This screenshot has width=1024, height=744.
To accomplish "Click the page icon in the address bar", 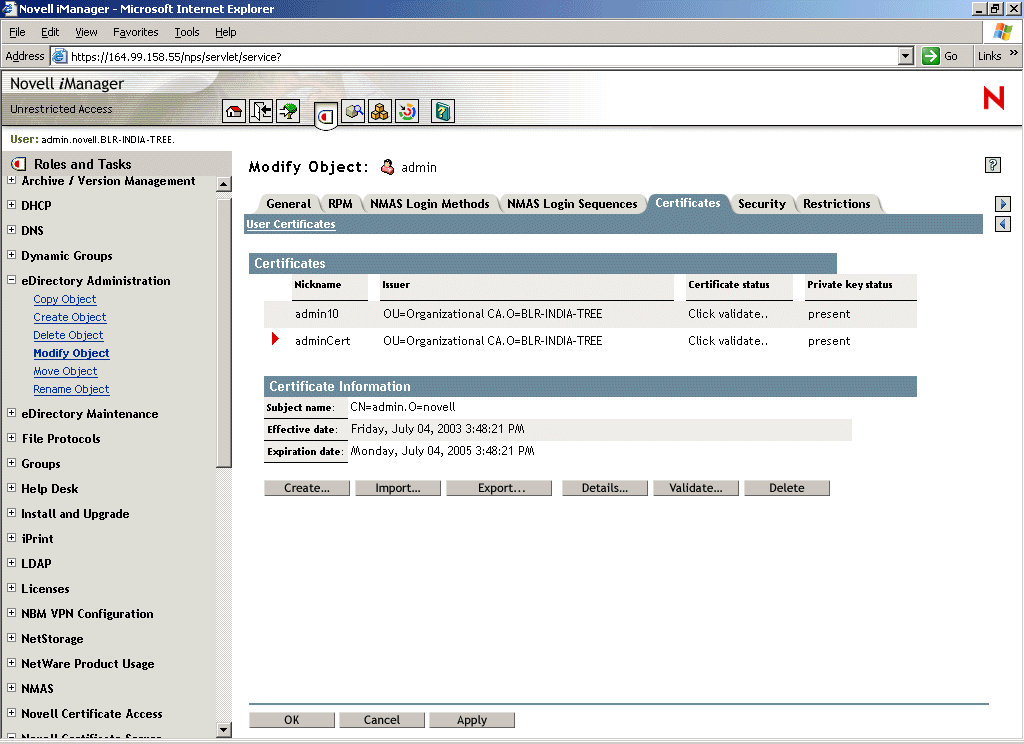I will 59,56.
